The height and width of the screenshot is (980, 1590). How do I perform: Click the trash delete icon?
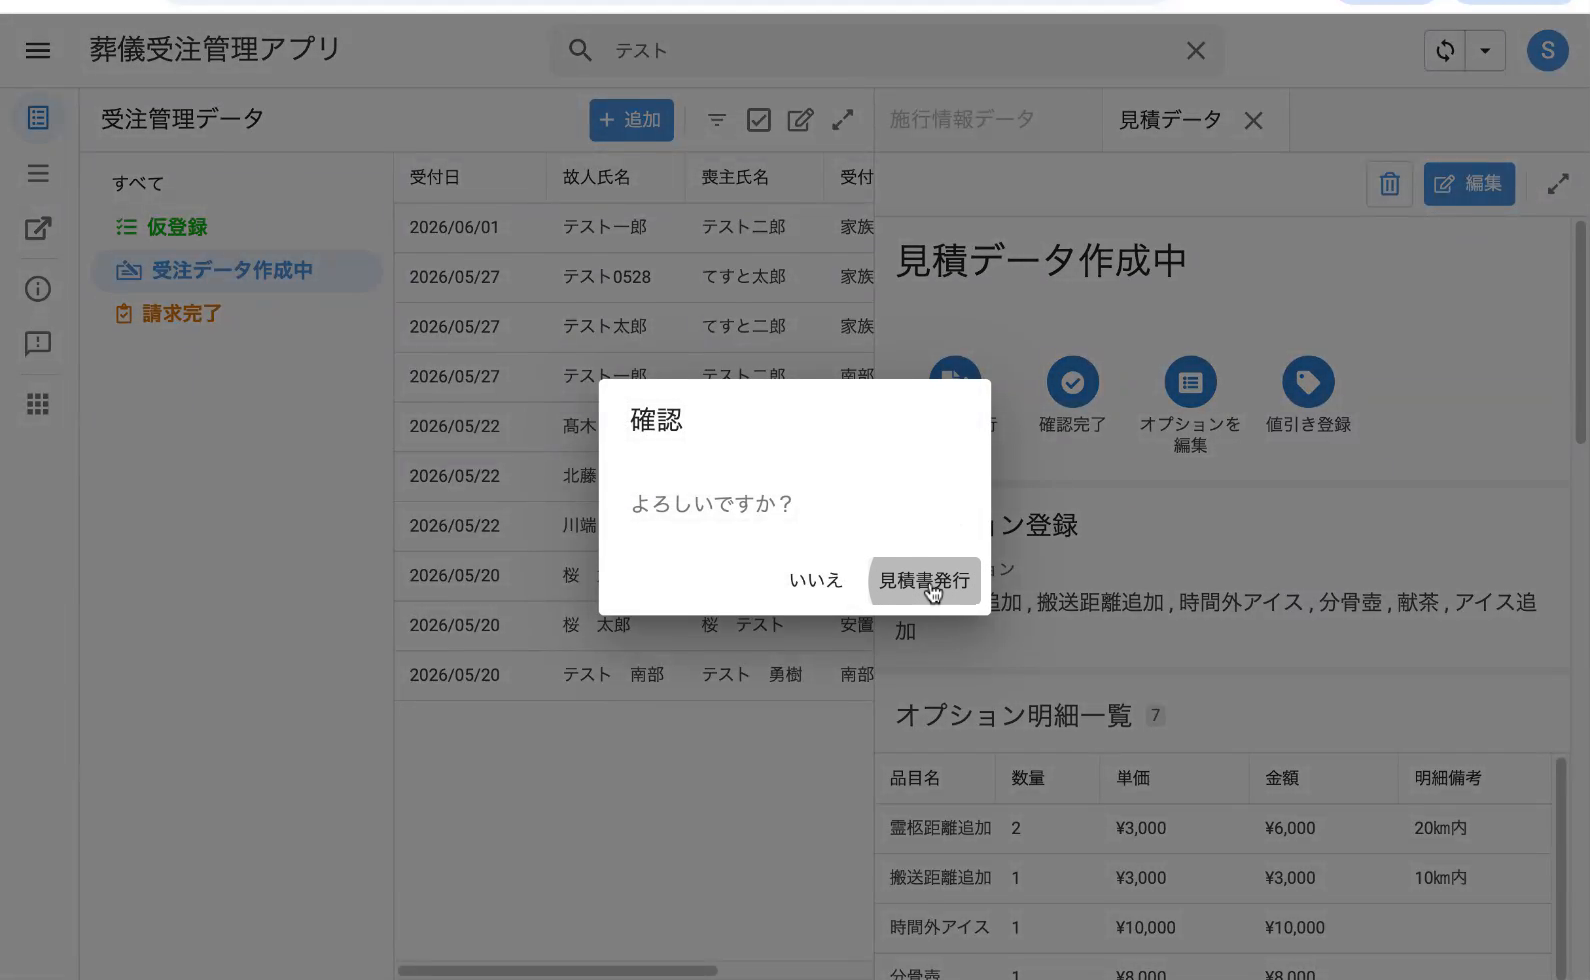tap(1389, 184)
